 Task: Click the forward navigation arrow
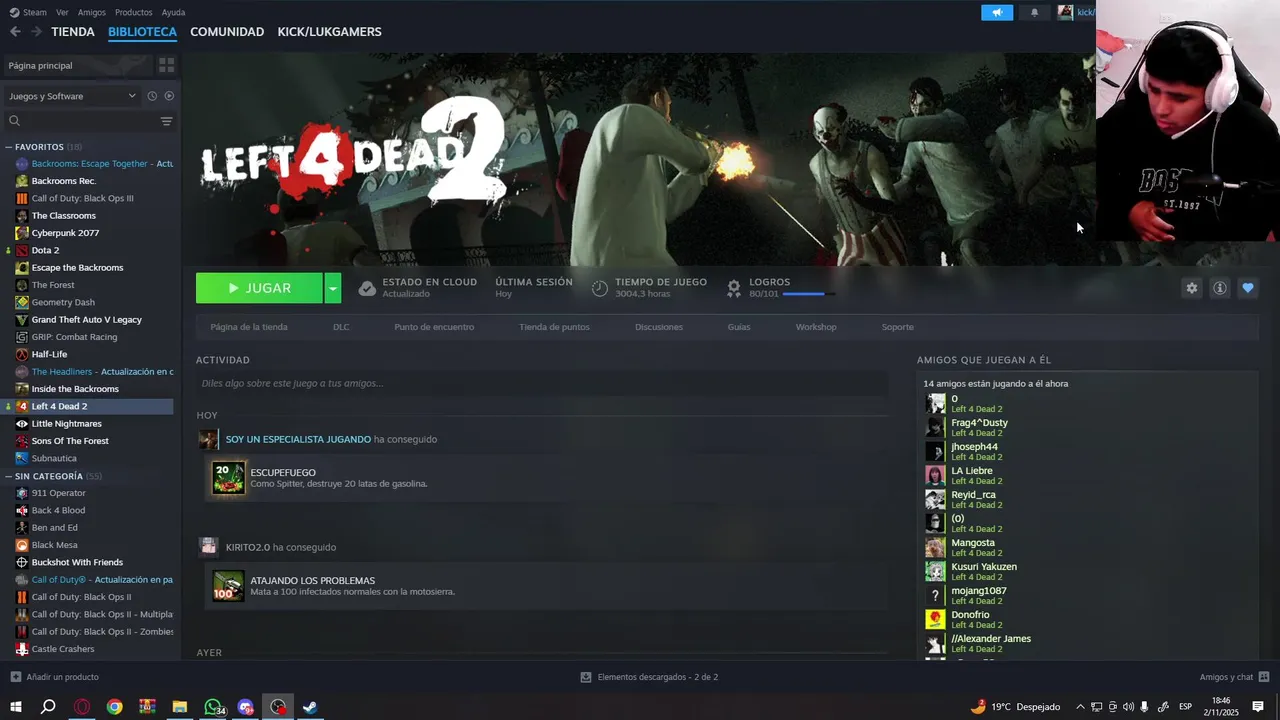pos(36,32)
